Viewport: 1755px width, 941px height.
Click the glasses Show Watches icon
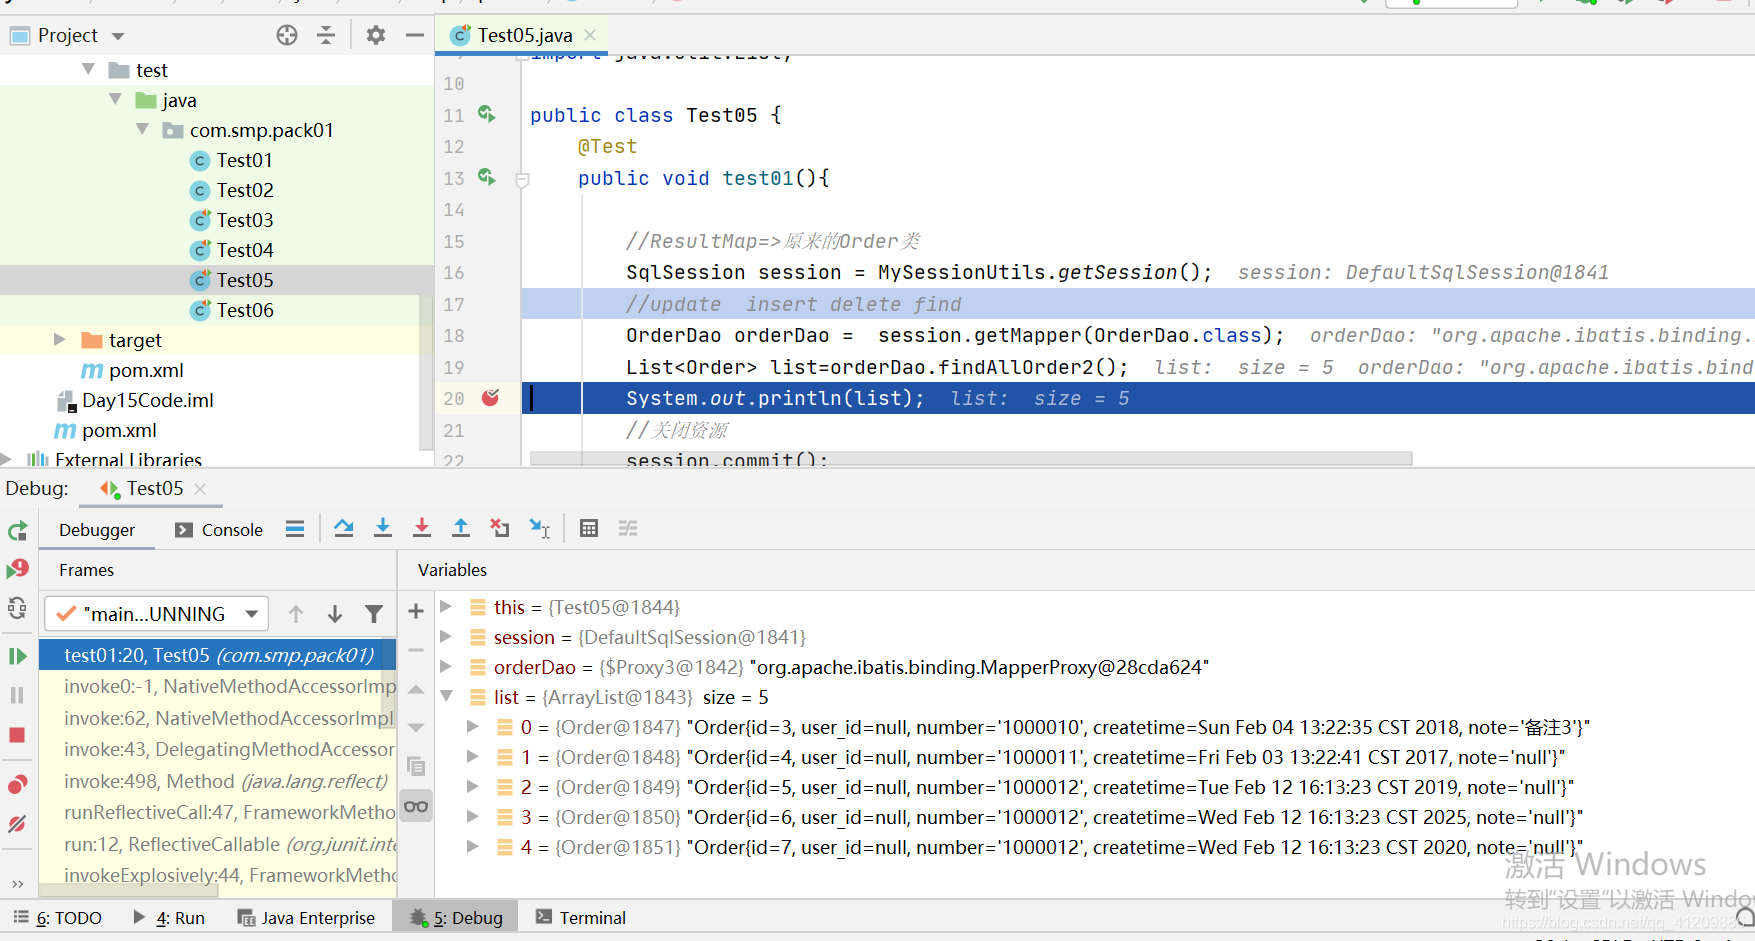(x=416, y=806)
